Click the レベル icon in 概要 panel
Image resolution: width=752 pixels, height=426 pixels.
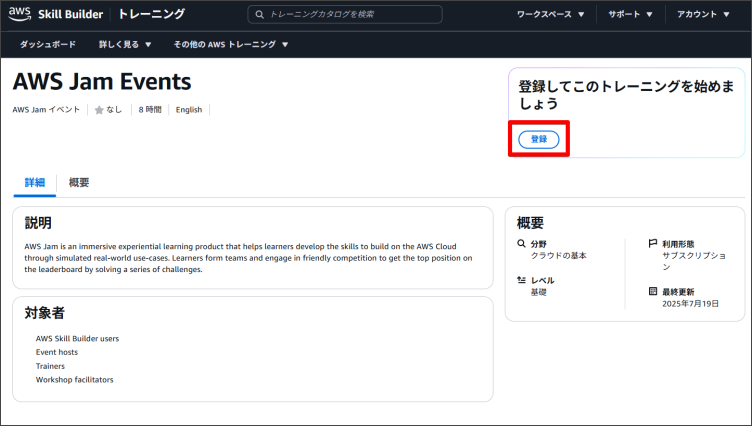click(521, 280)
